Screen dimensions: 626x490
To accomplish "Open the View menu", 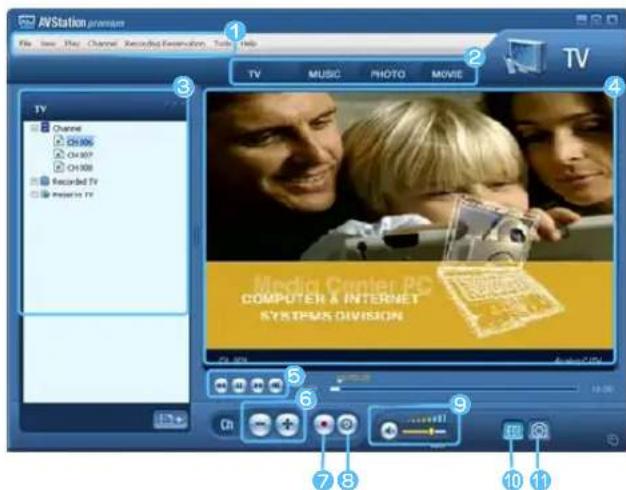I will pyautogui.click(x=48, y=43).
